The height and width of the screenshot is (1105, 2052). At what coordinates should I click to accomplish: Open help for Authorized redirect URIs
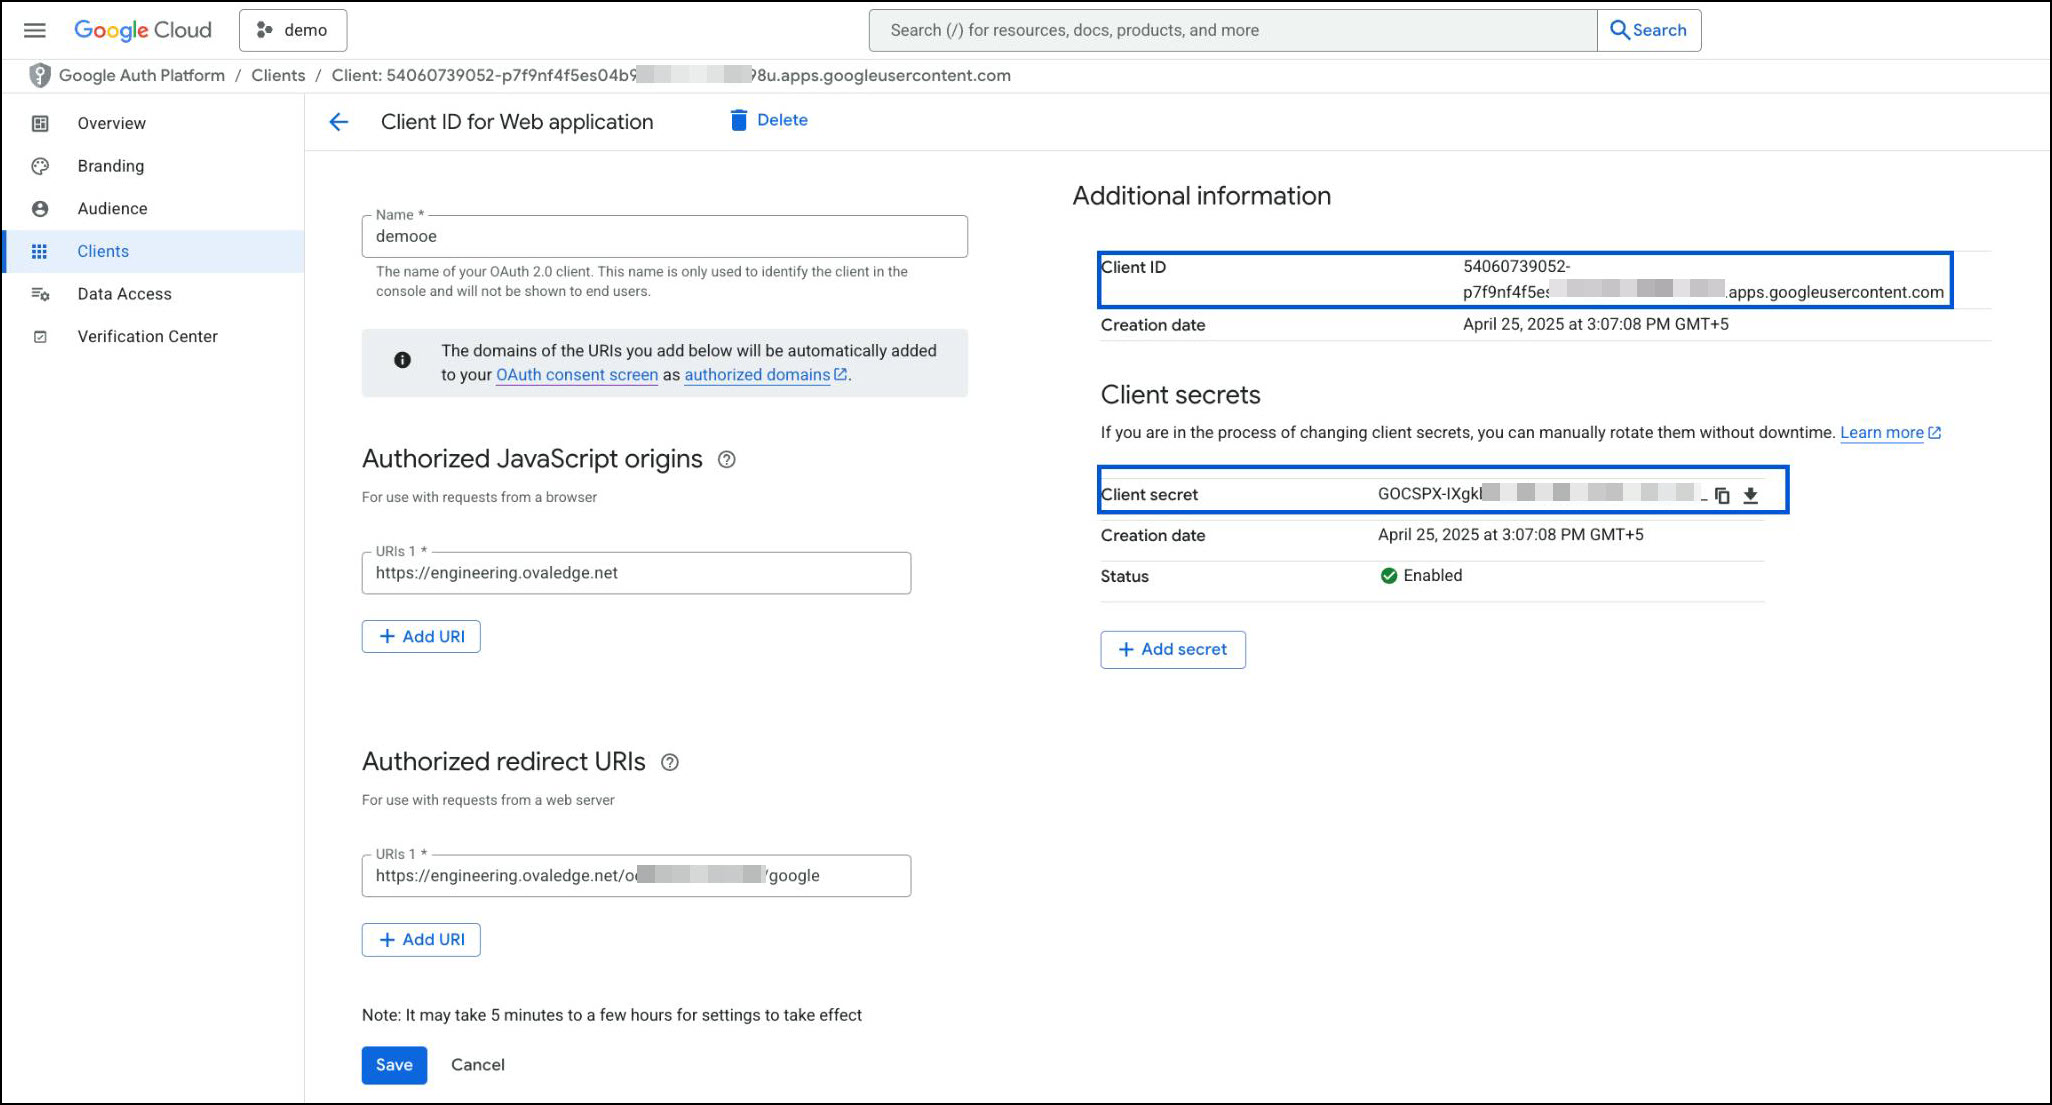pyautogui.click(x=670, y=763)
